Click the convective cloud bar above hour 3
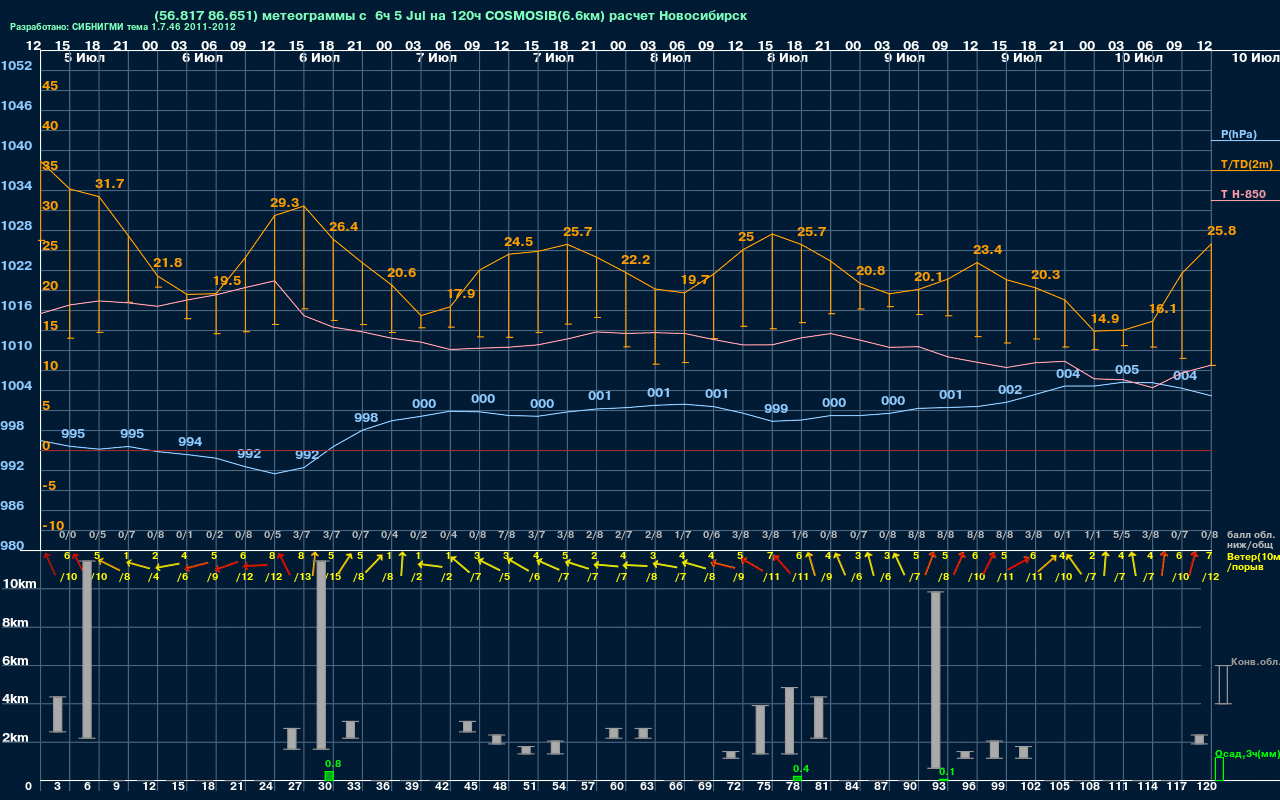This screenshot has width=1280, height=800. pos(58,714)
